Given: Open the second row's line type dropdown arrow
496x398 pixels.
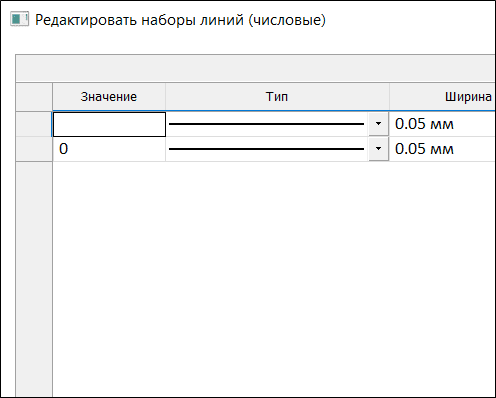Looking at the screenshot, I should pos(378,149).
